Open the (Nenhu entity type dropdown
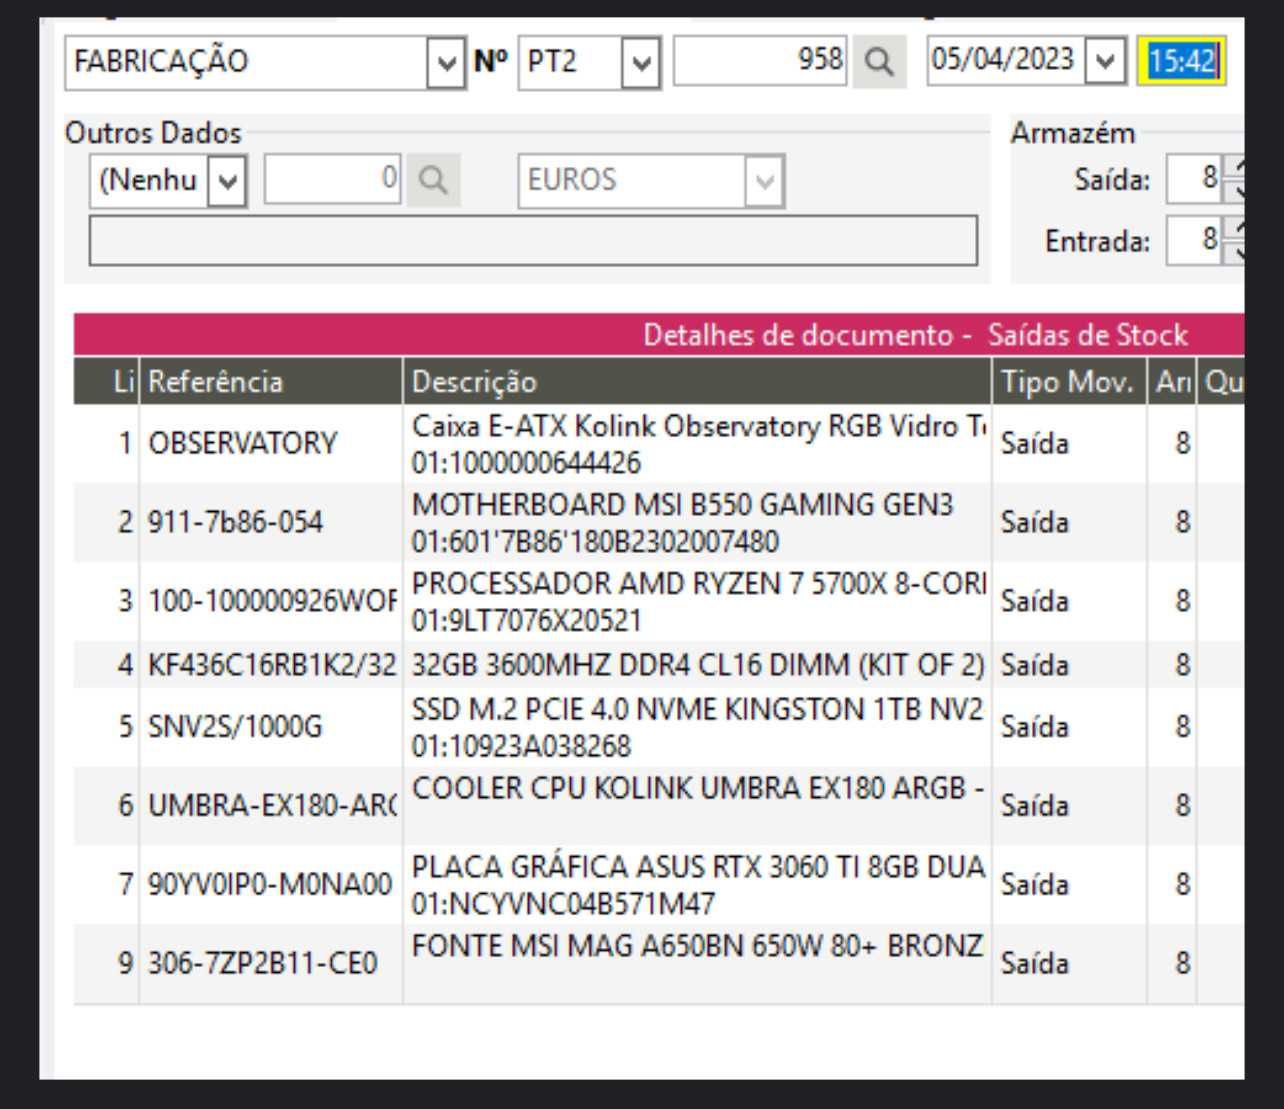The height and width of the screenshot is (1109, 1284). click(228, 181)
